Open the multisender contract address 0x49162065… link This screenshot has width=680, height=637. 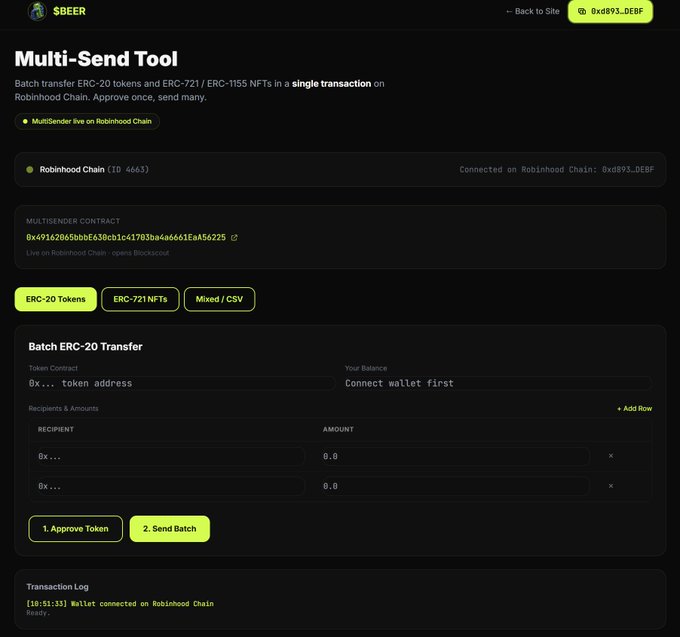coord(126,238)
